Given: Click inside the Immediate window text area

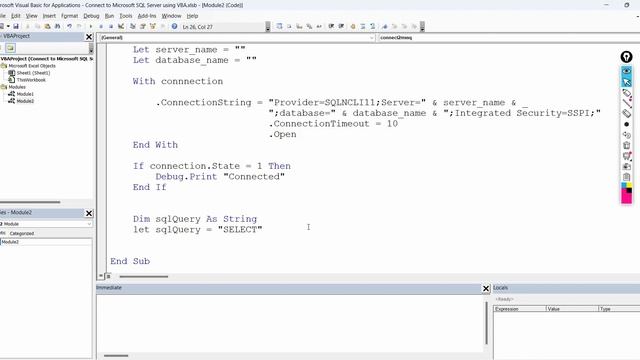Looking at the screenshot, I should (x=290, y=322).
